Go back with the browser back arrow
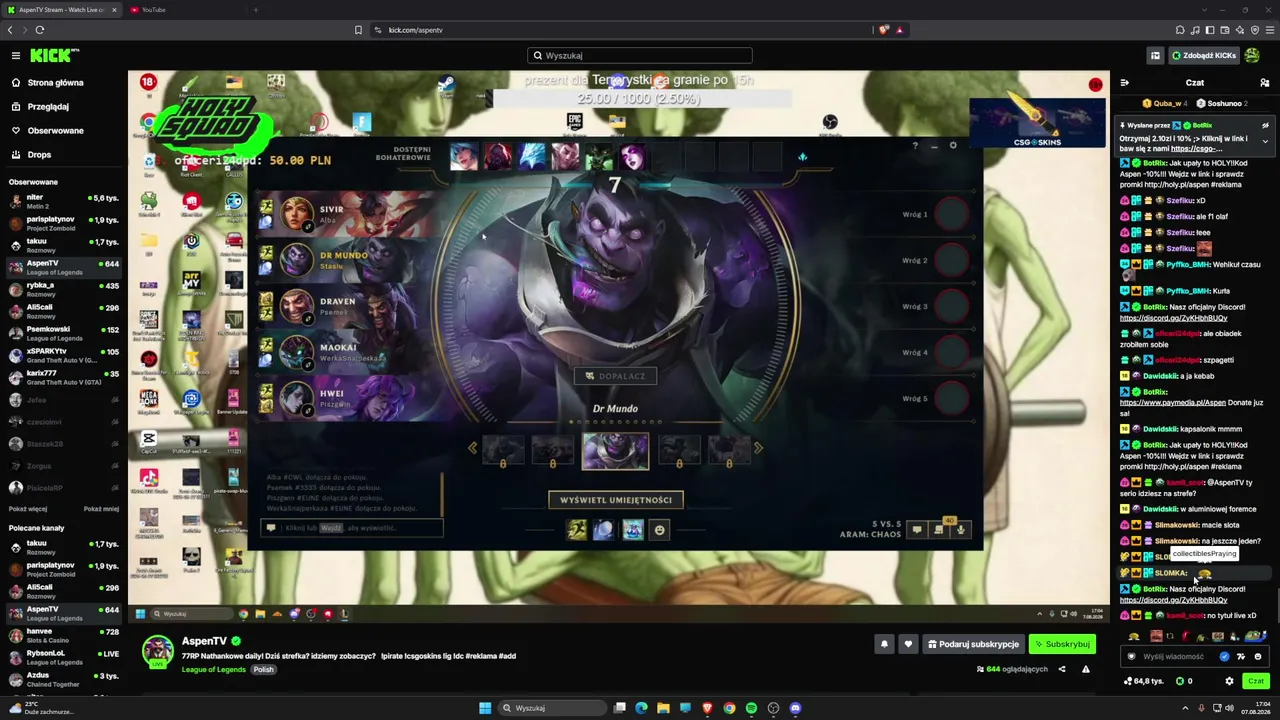Viewport: 1280px width, 720px height. 11,30
